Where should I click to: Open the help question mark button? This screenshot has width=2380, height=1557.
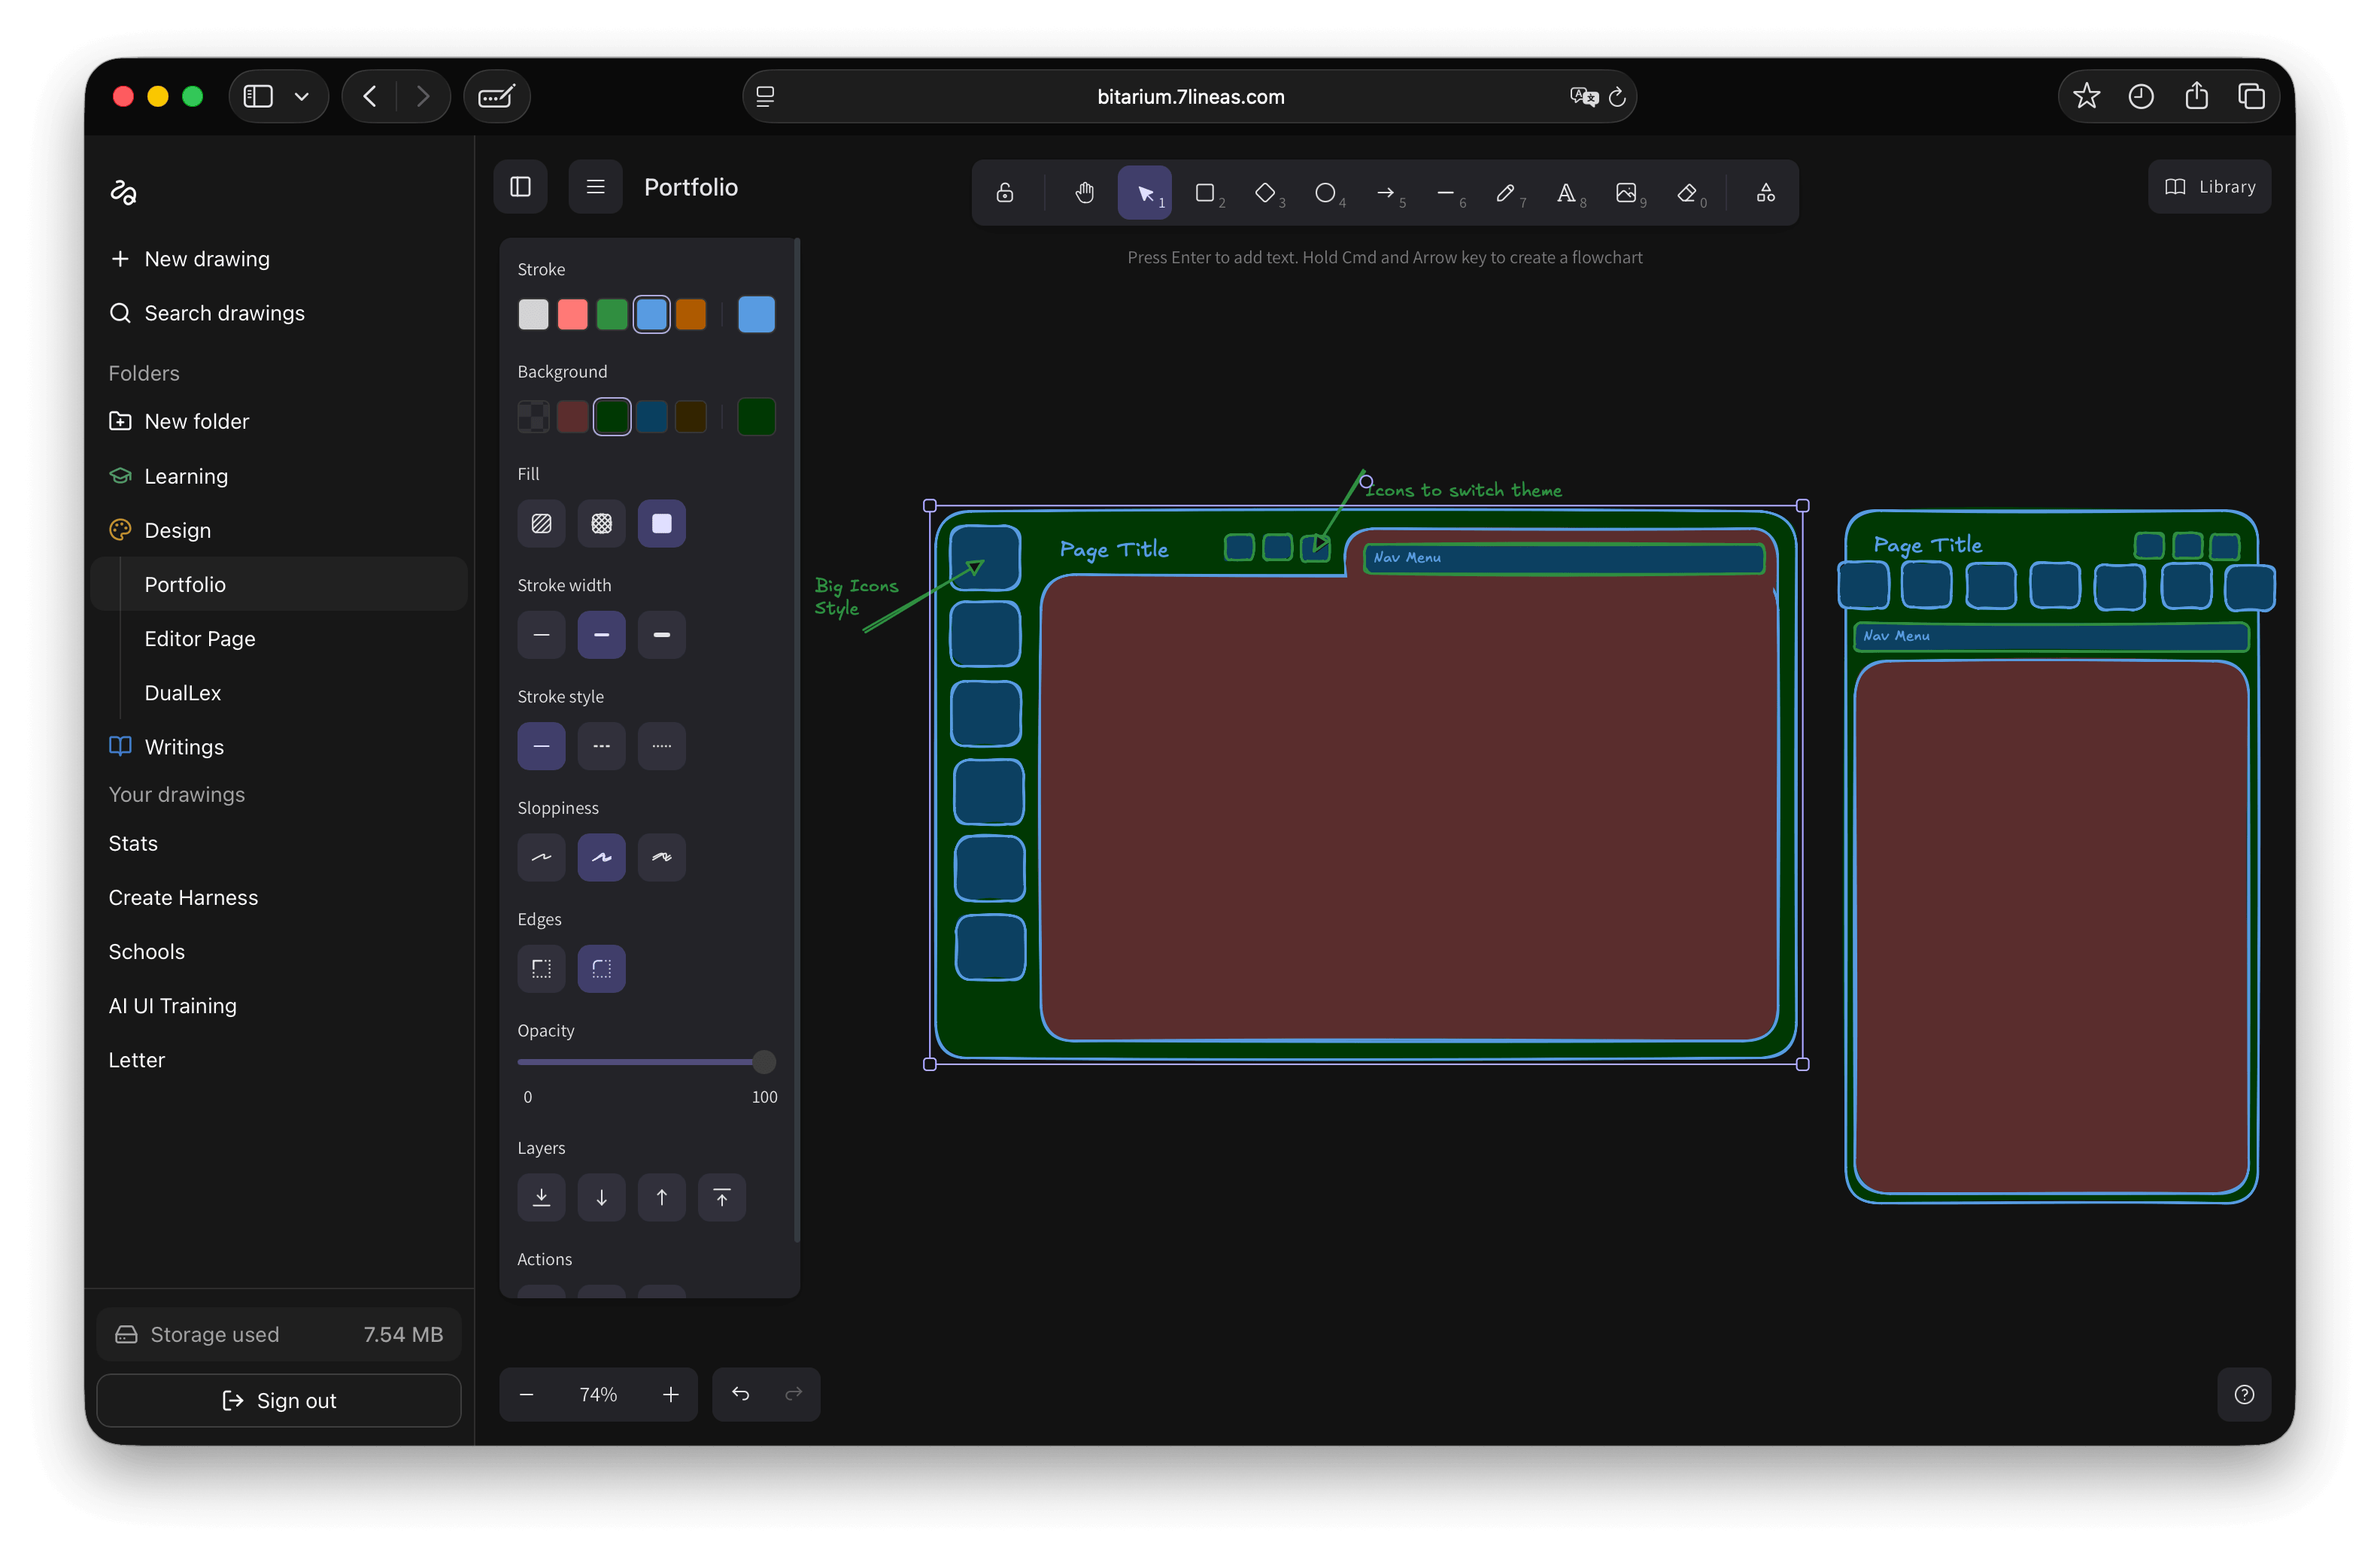click(x=2244, y=1394)
